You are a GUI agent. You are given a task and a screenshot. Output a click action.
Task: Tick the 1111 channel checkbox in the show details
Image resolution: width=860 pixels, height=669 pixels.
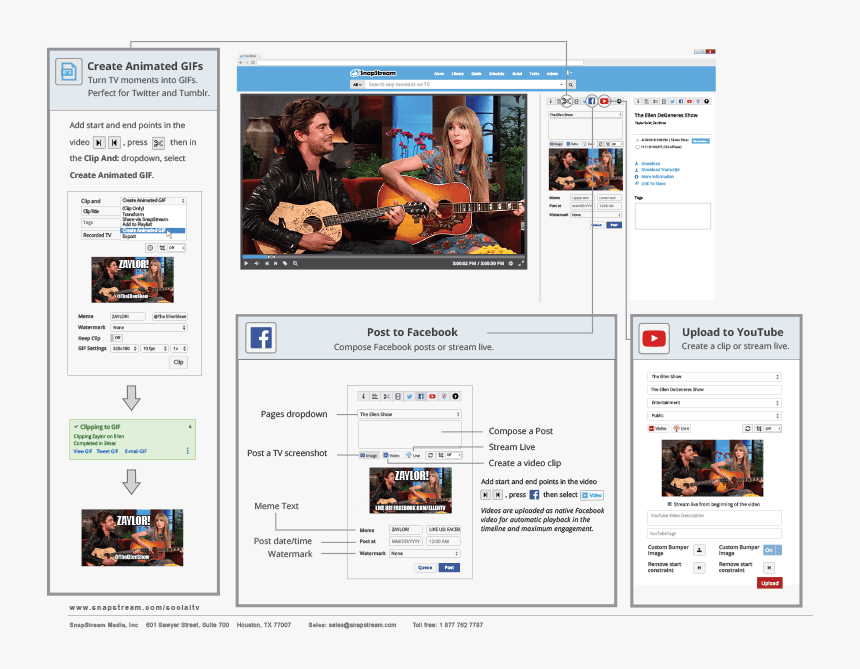click(x=637, y=147)
